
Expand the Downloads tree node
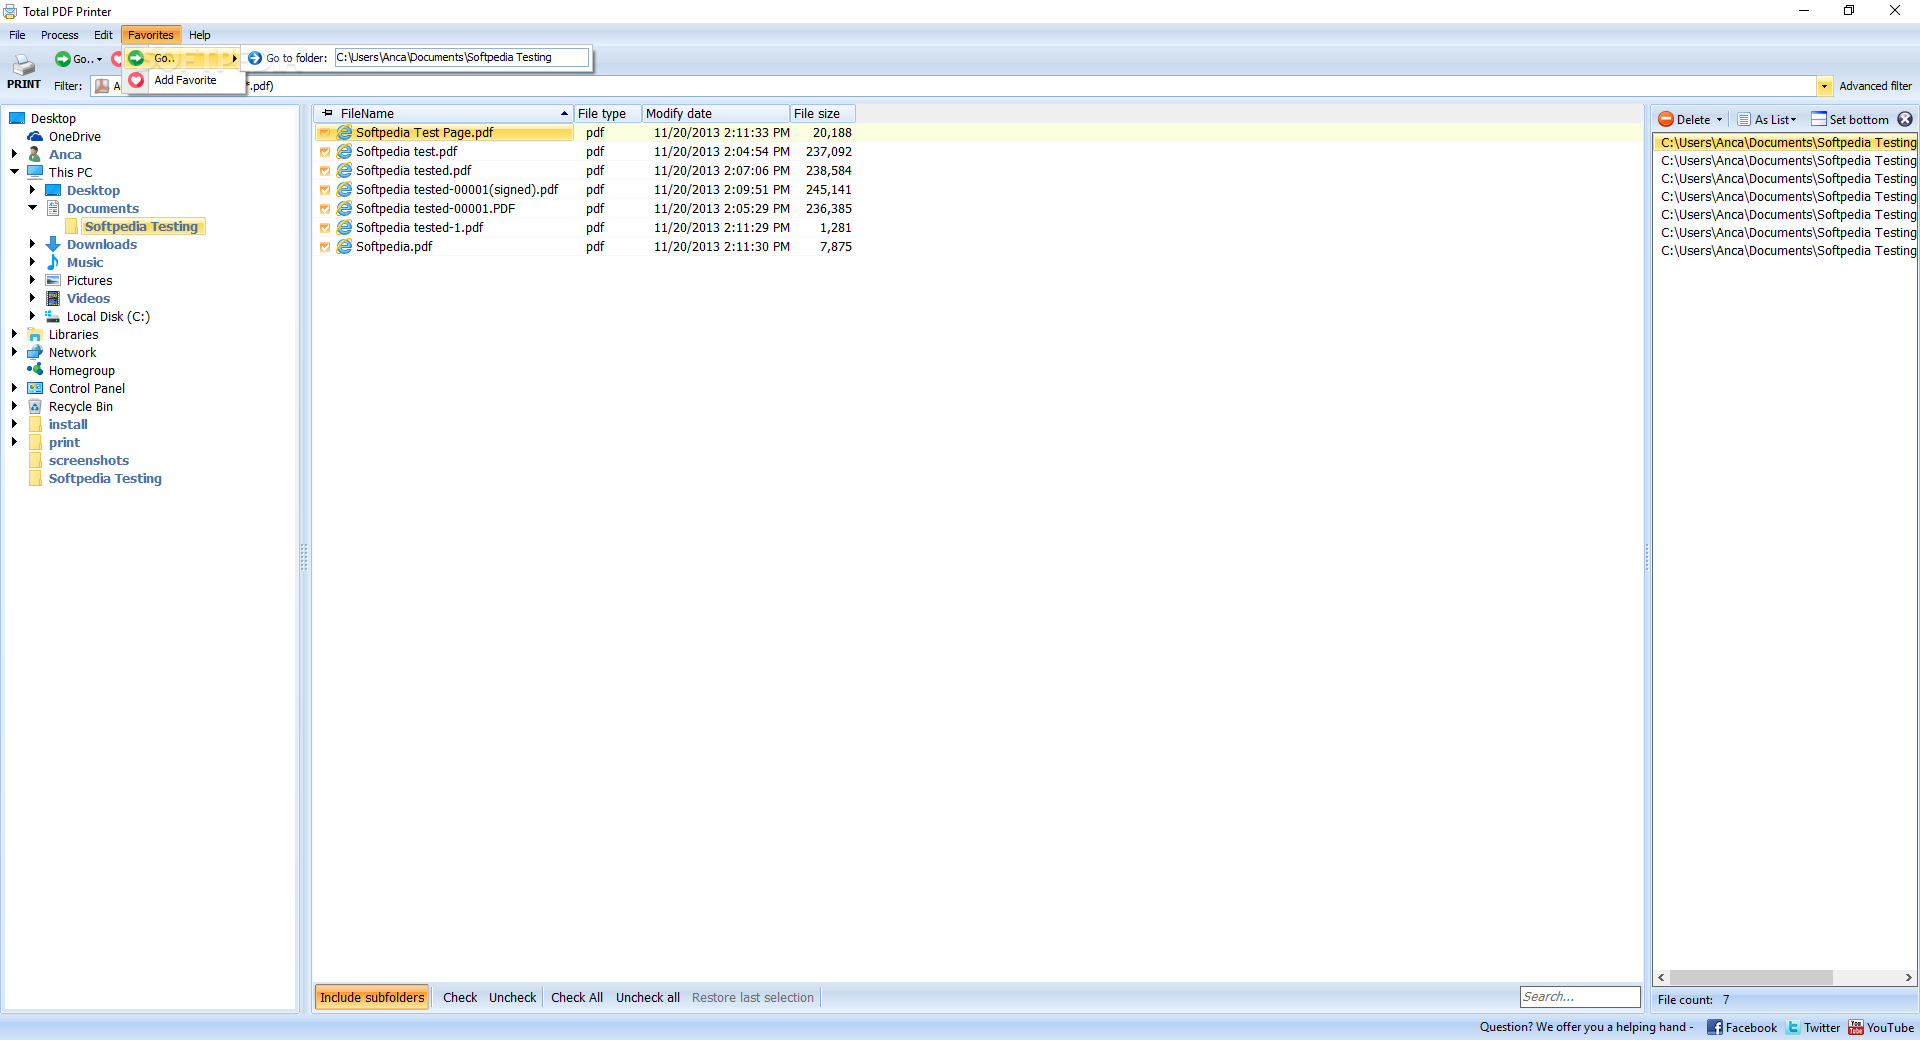33,244
